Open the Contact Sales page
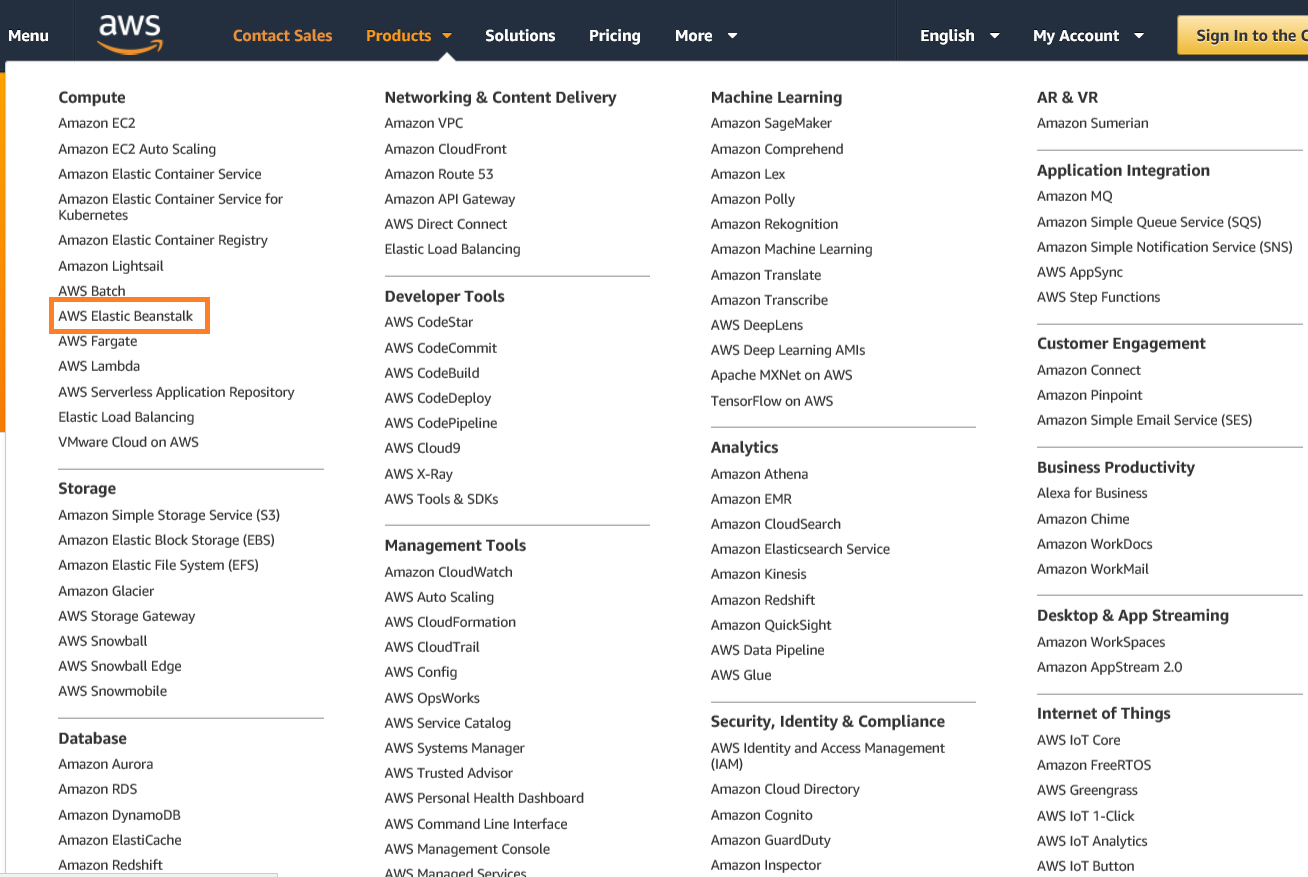The width and height of the screenshot is (1308, 877). pyautogui.click(x=283, y=34)
